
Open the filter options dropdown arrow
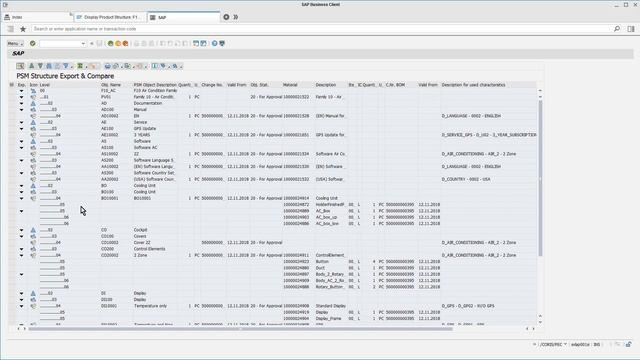(x=71, y=67)
